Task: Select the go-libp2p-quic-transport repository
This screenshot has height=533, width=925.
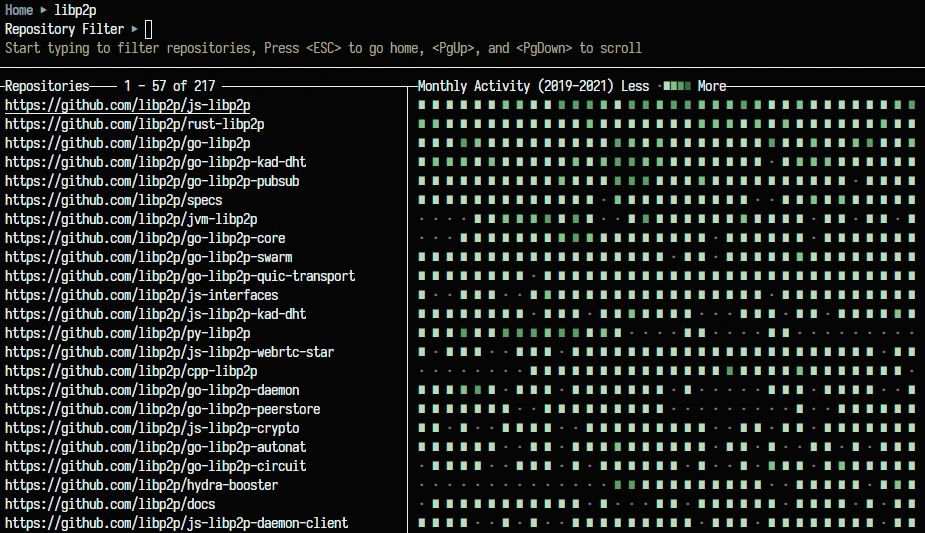Action: [x=180, y=276]
